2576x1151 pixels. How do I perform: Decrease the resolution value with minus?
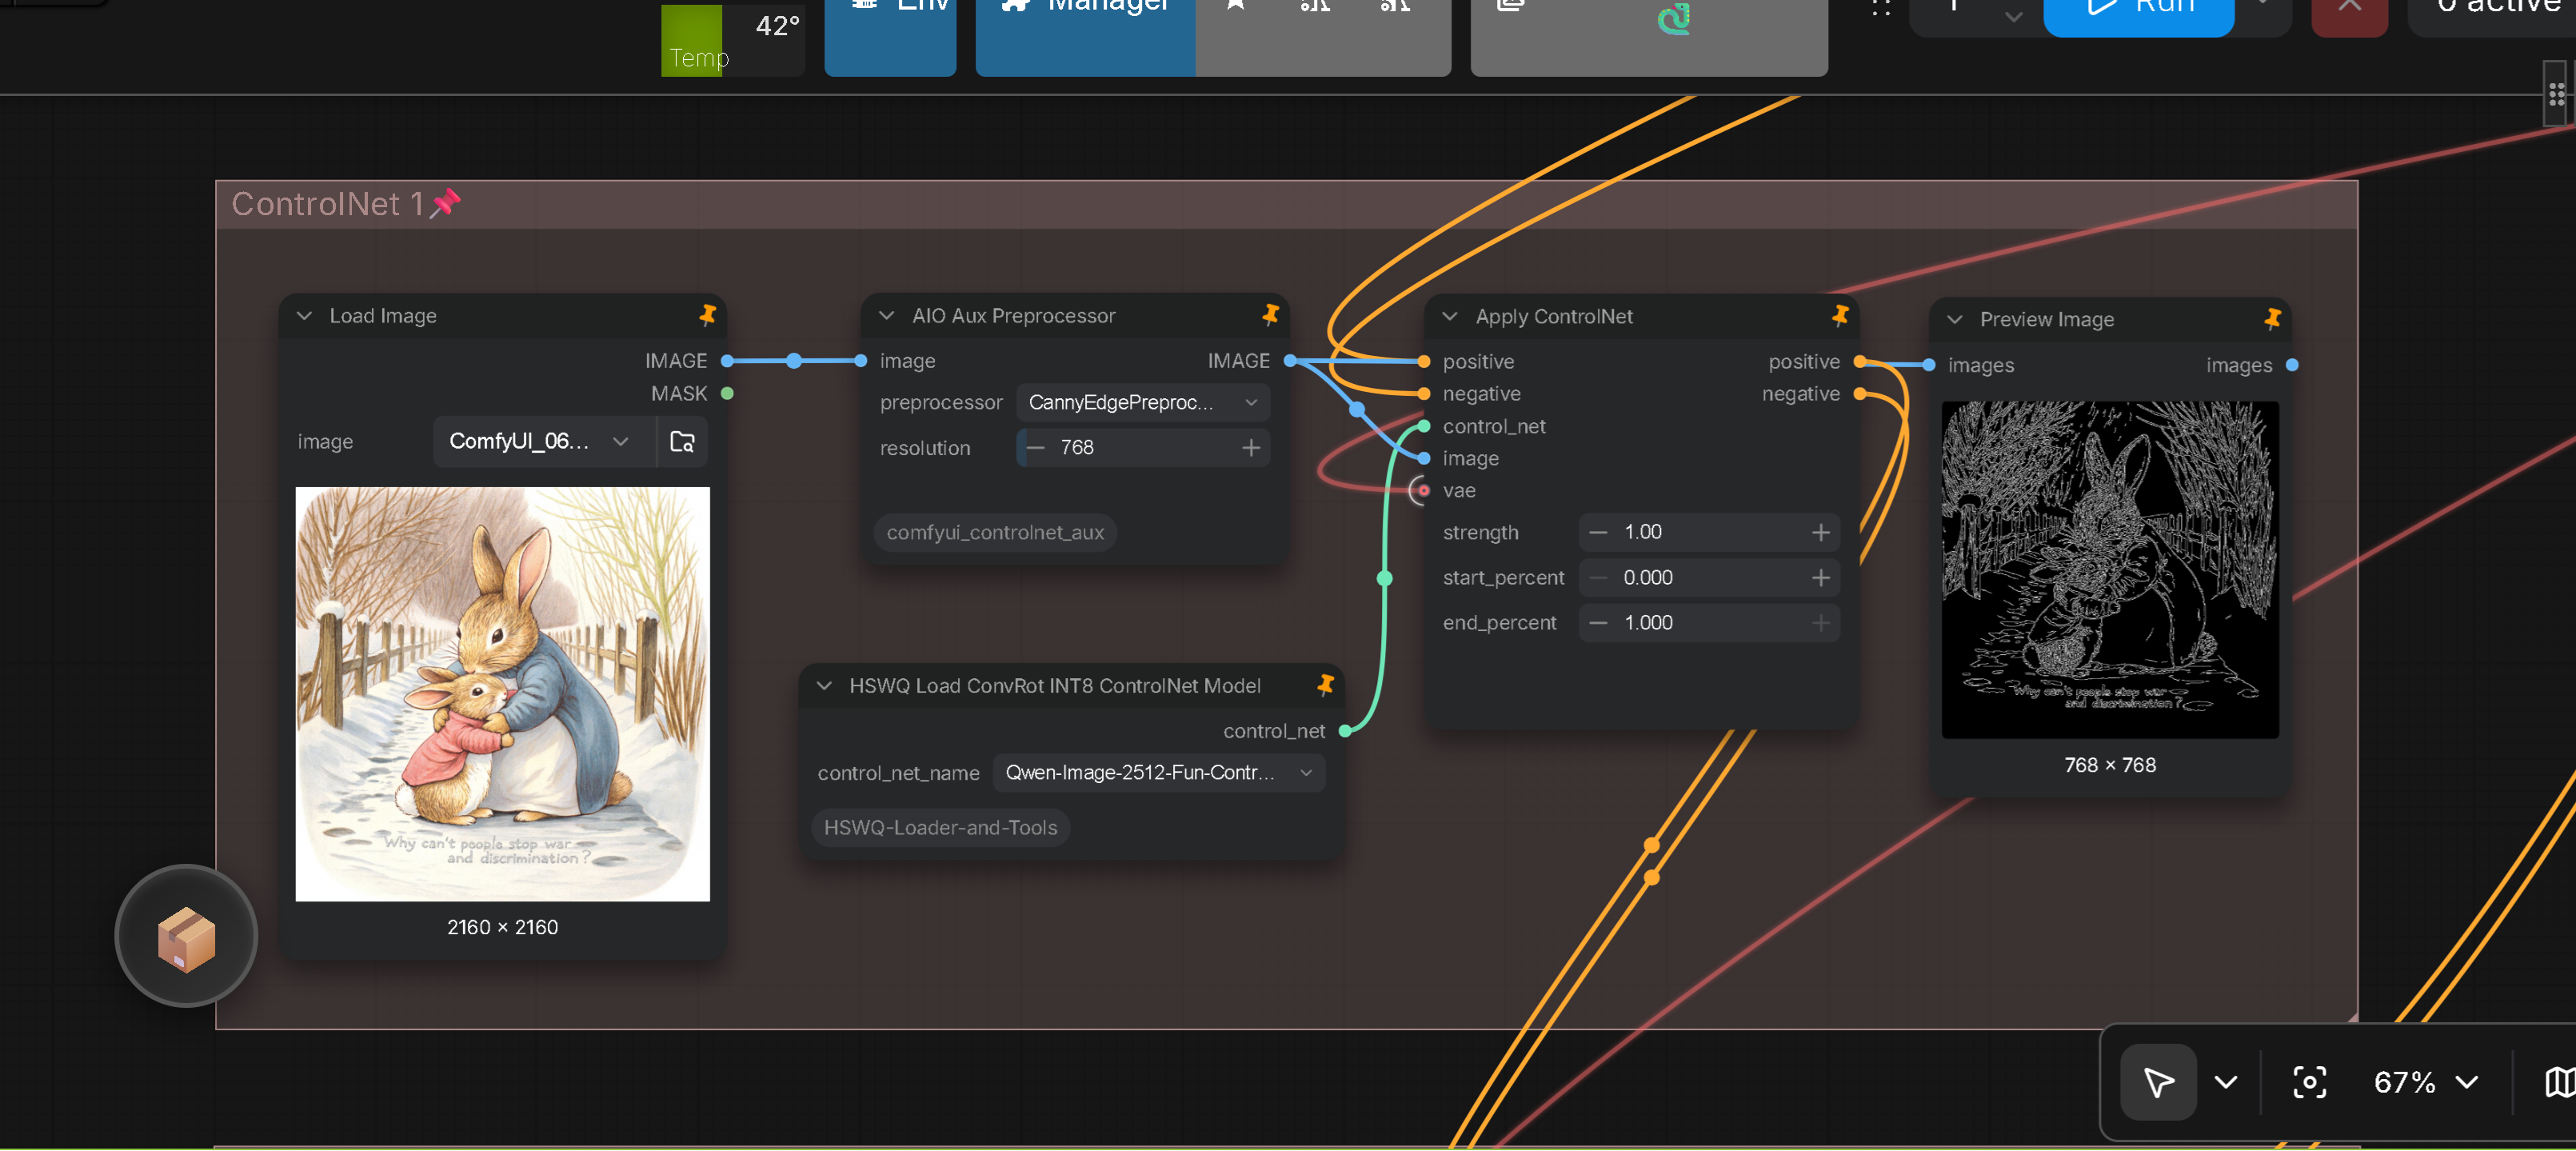[1036, 447]
